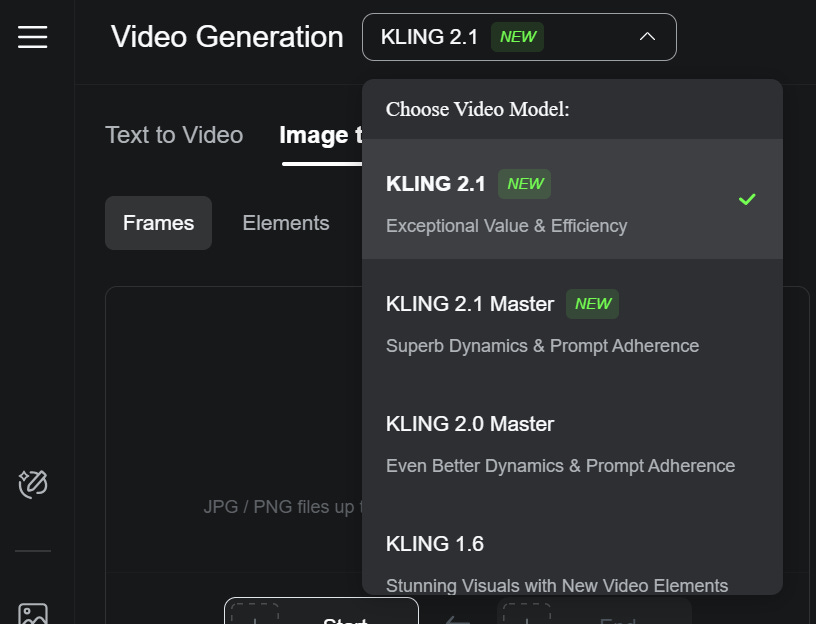The width and height of the screenshot is (816, 624).
Task: Select the Elements mode button
Action: pos(286,223)
